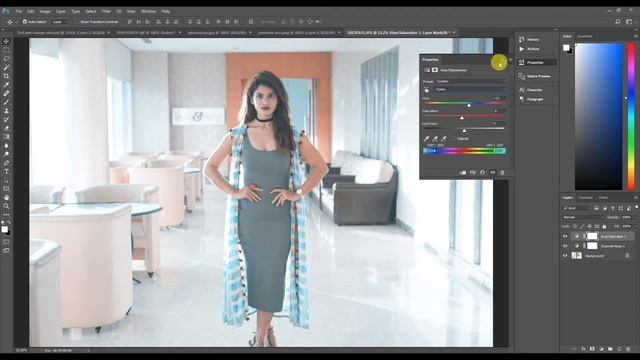This screenshot has width=640, height=360.
Task: Click view previous state icon in Properties
Action: point(473,173)
